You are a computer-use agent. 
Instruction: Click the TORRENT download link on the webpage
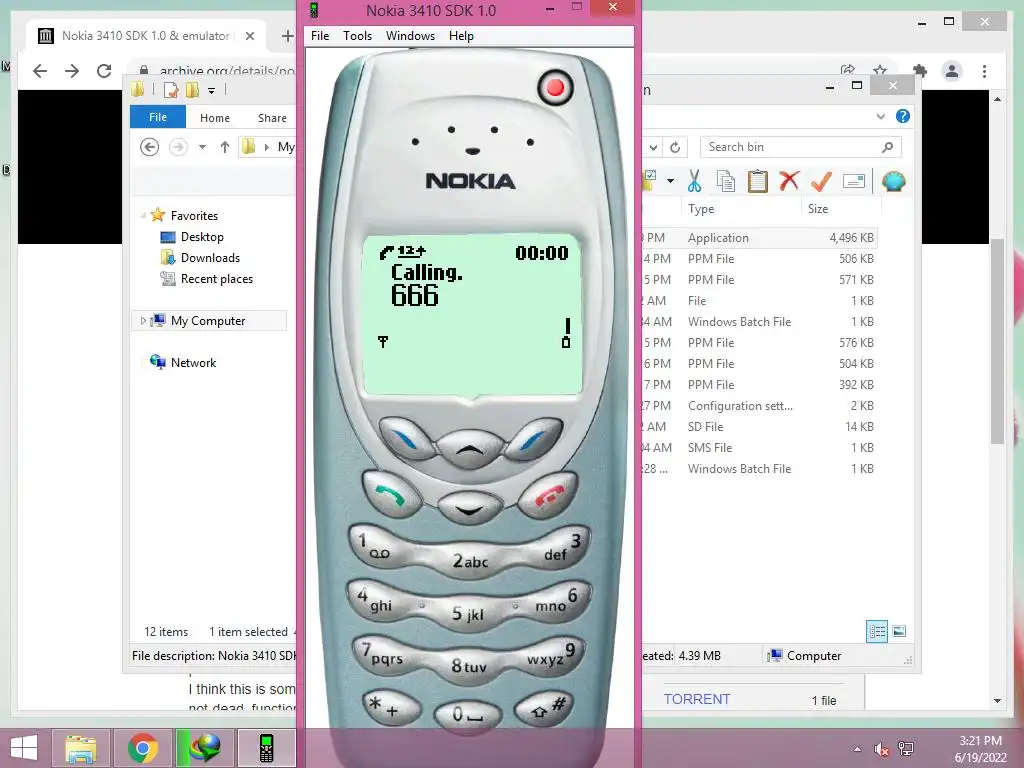coord(697,699)
